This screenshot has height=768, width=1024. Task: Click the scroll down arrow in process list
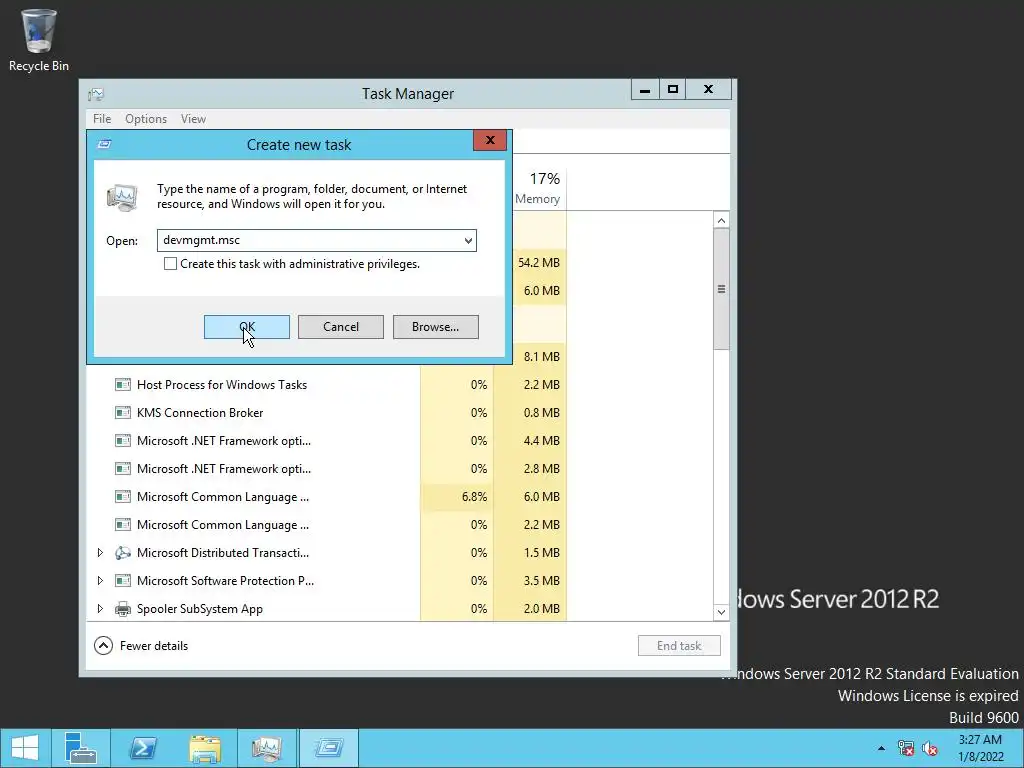tap(721, 612)
